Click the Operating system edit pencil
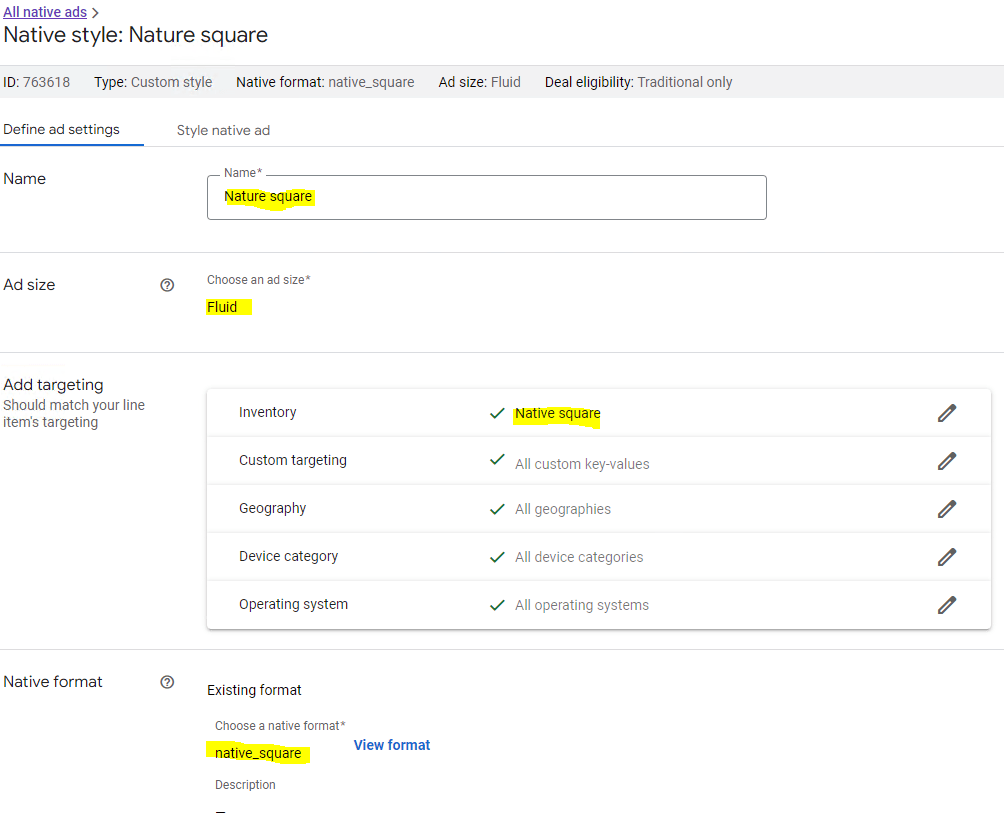Image resolution: width=1004 pixels, height=824 pixels. 947,605
